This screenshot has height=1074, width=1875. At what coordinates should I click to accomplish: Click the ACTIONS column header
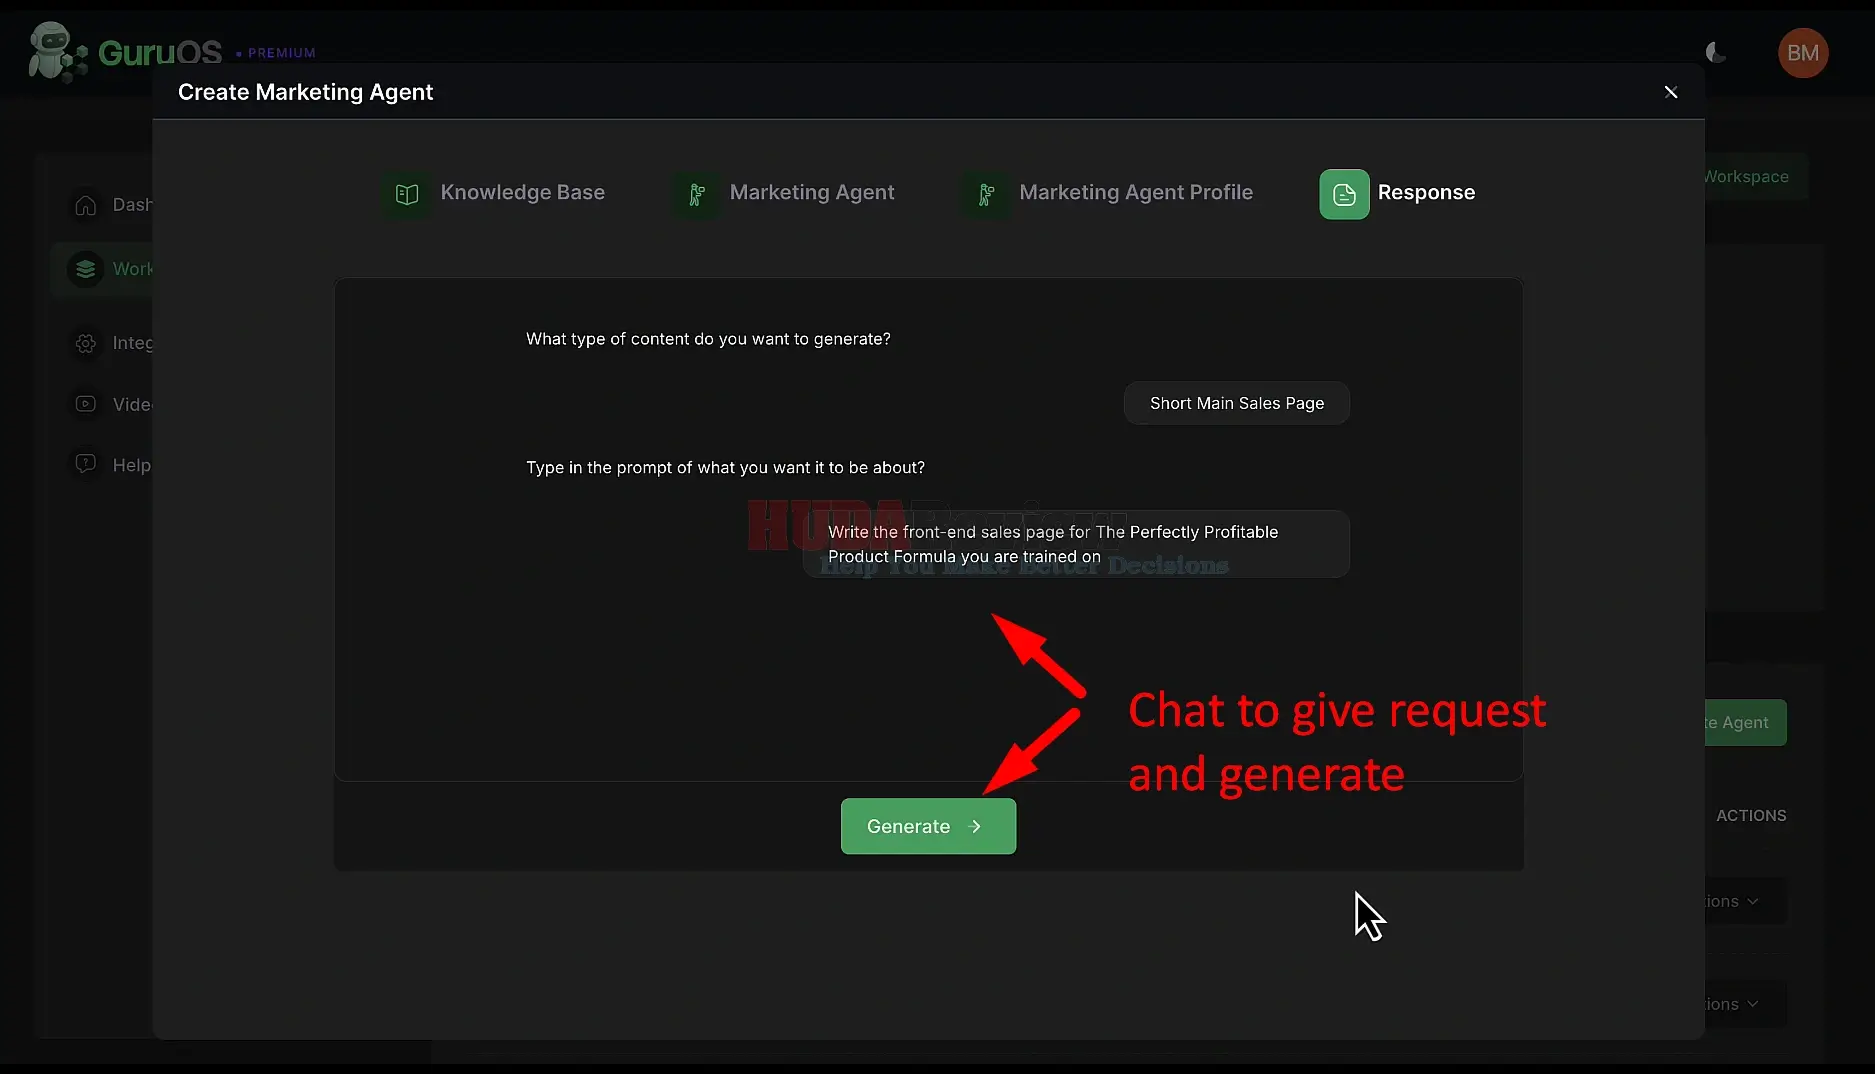(x=1751, y=815)
